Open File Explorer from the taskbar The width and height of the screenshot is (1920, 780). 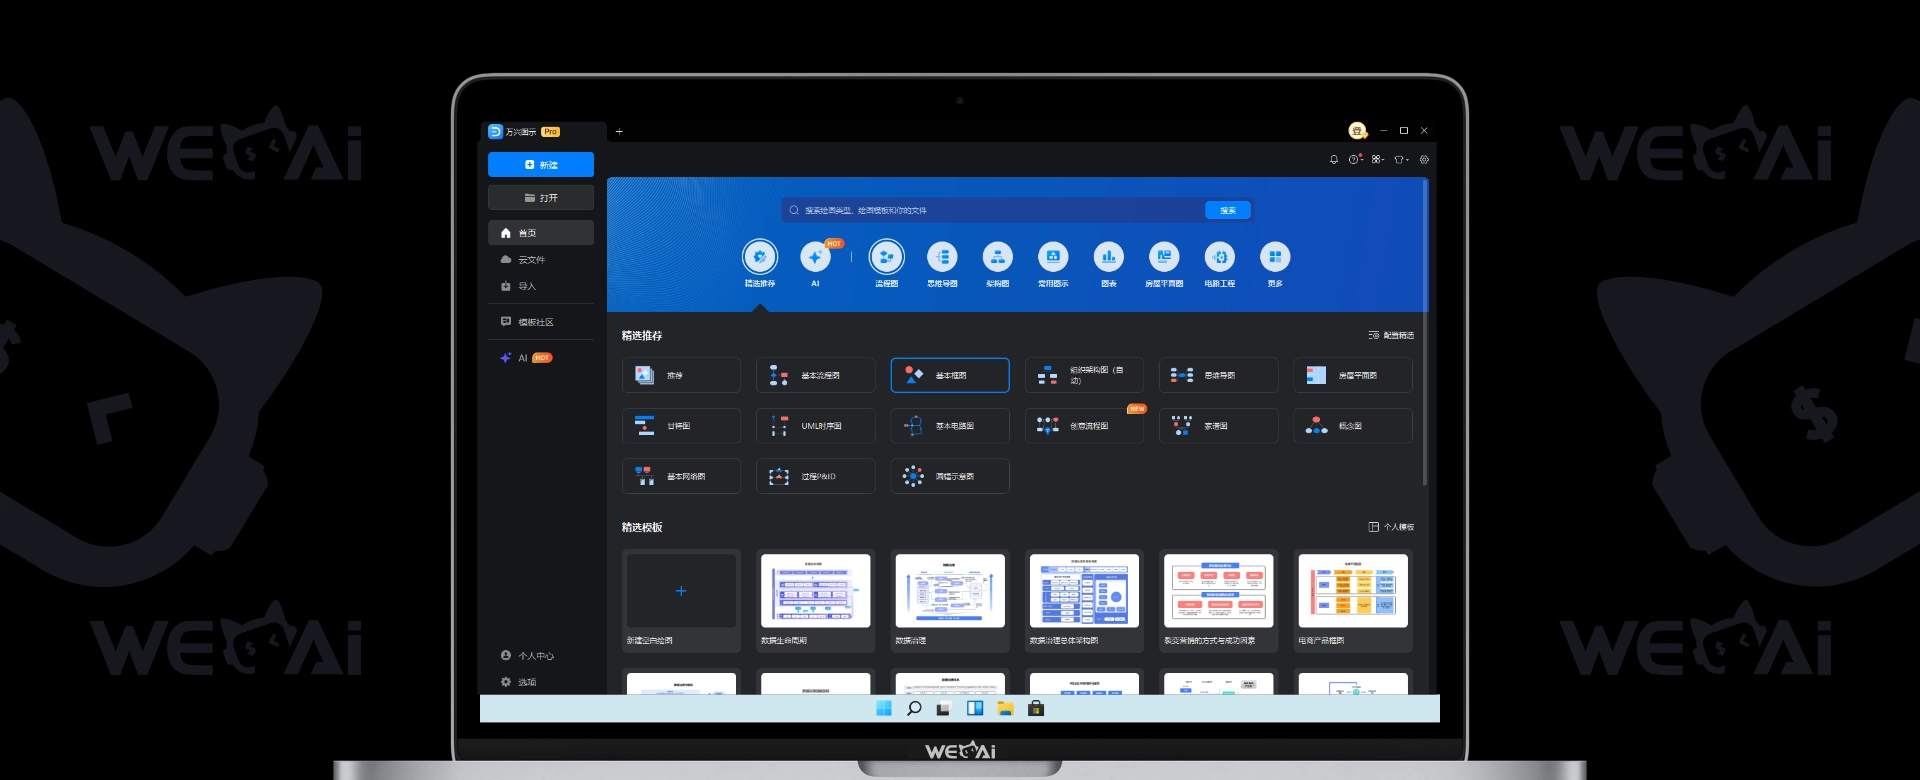1005,709
